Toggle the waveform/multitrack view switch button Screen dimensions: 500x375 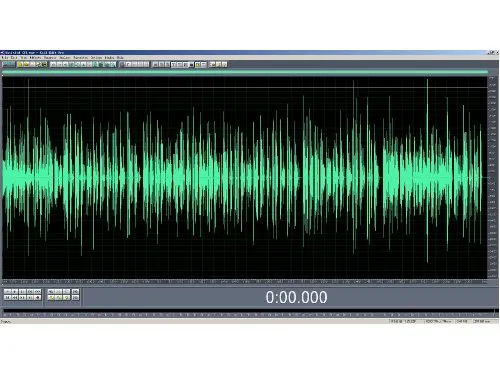click(x=8, y=64)
